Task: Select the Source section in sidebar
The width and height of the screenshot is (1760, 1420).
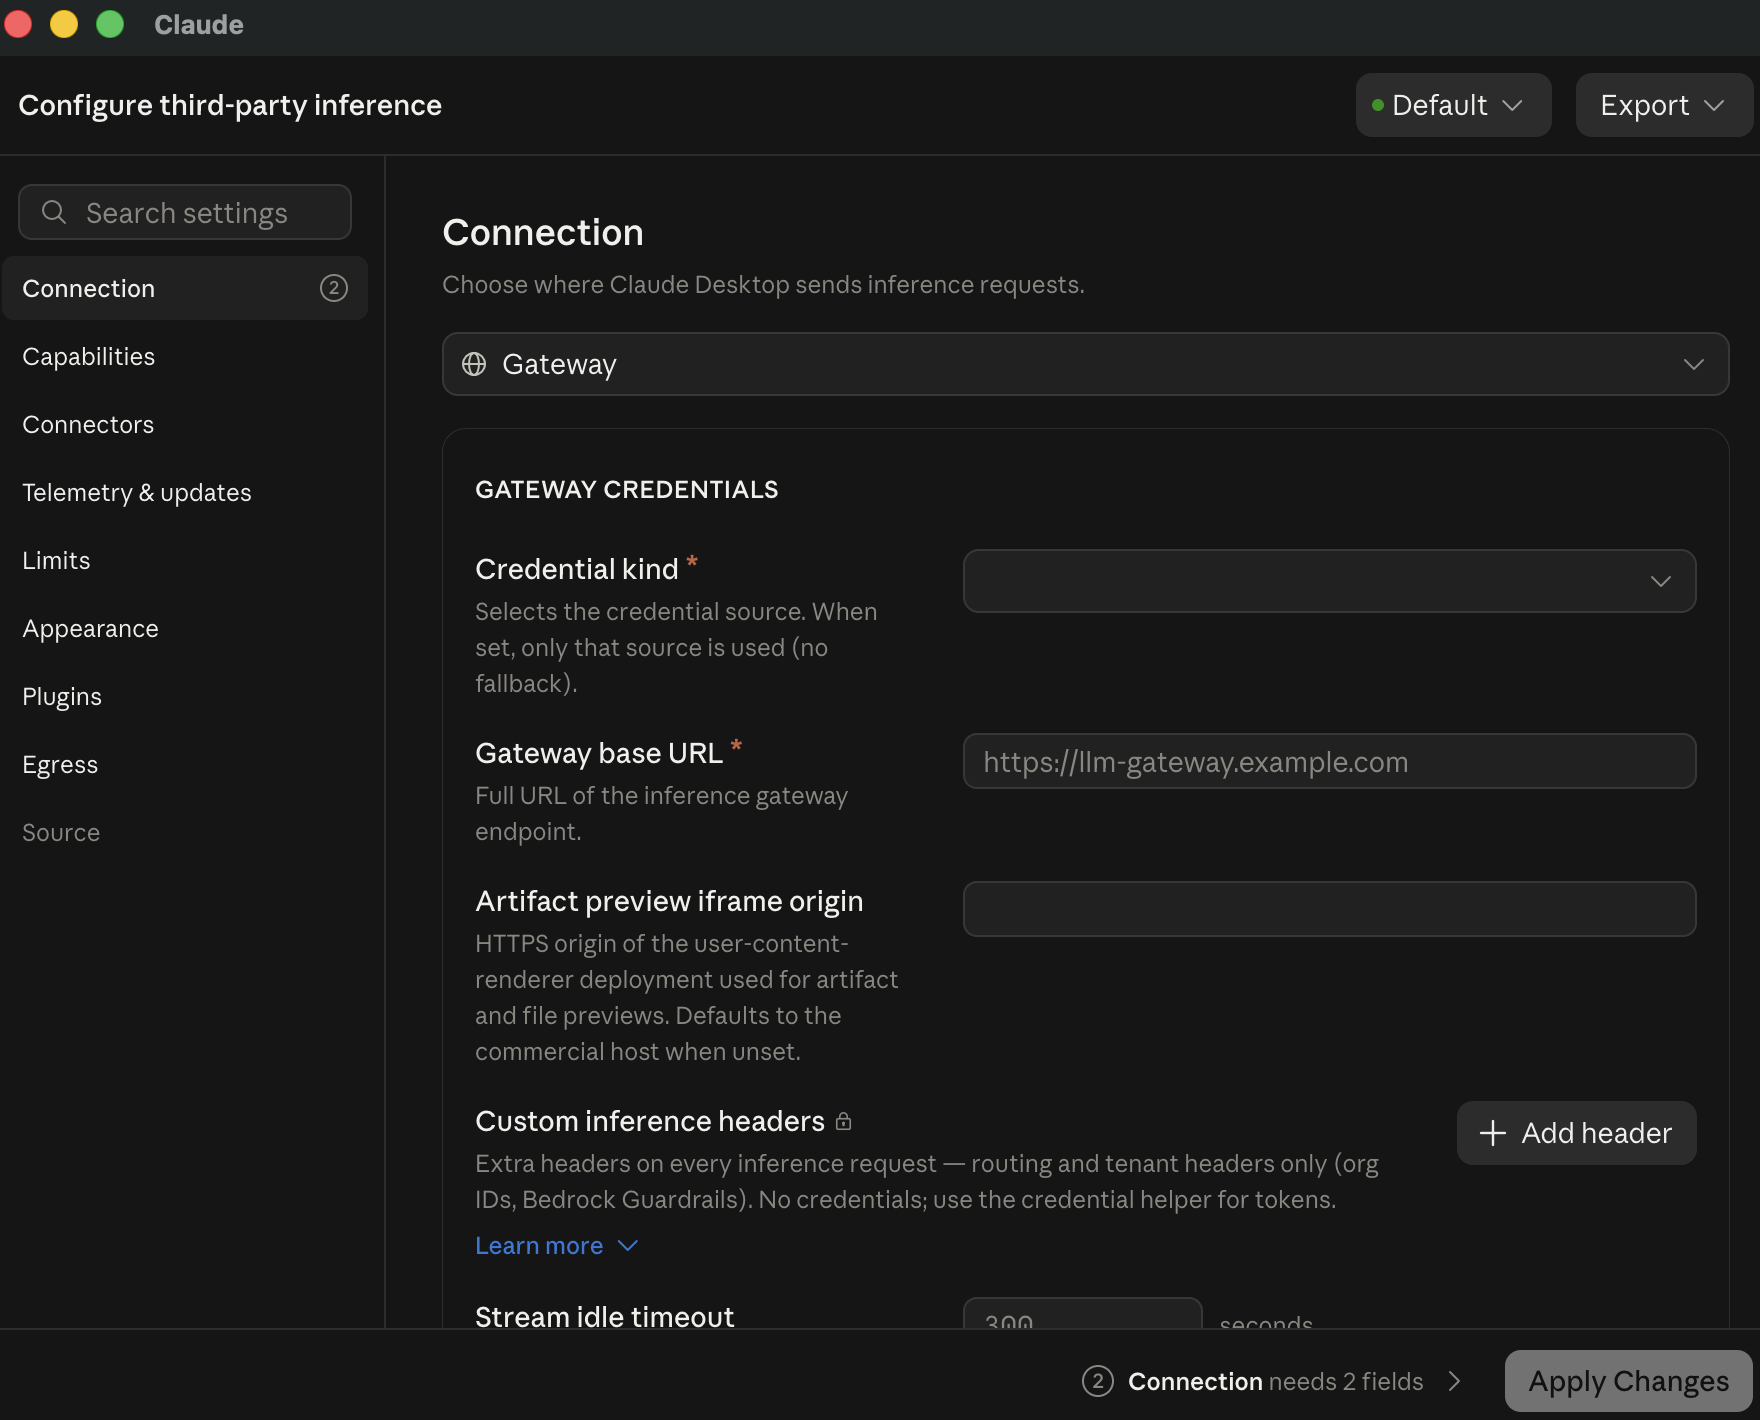Action: tap(185, 832)
